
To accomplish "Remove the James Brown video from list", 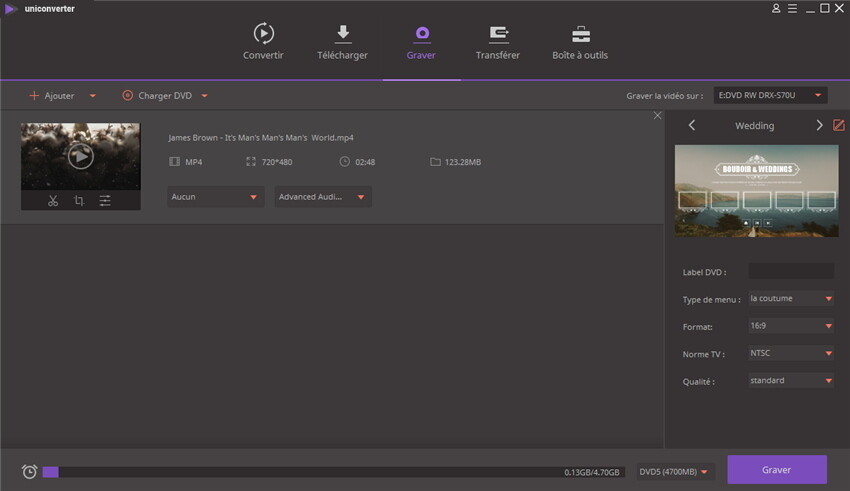I will (x=657, y=116).
